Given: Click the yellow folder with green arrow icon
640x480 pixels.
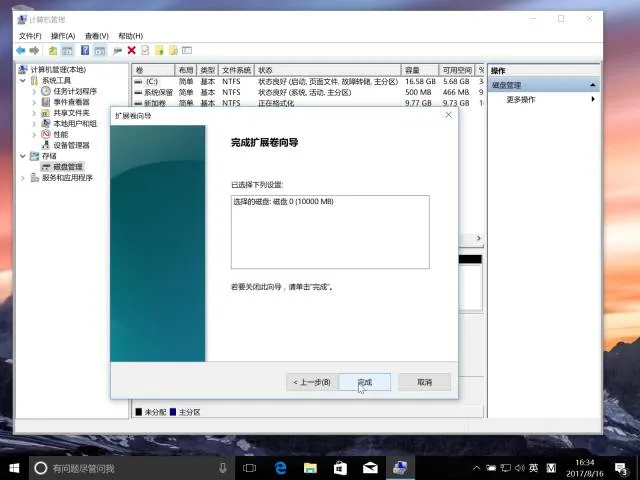Looking at the screenshot, I should pyautogui.click(x=159, y=50).
